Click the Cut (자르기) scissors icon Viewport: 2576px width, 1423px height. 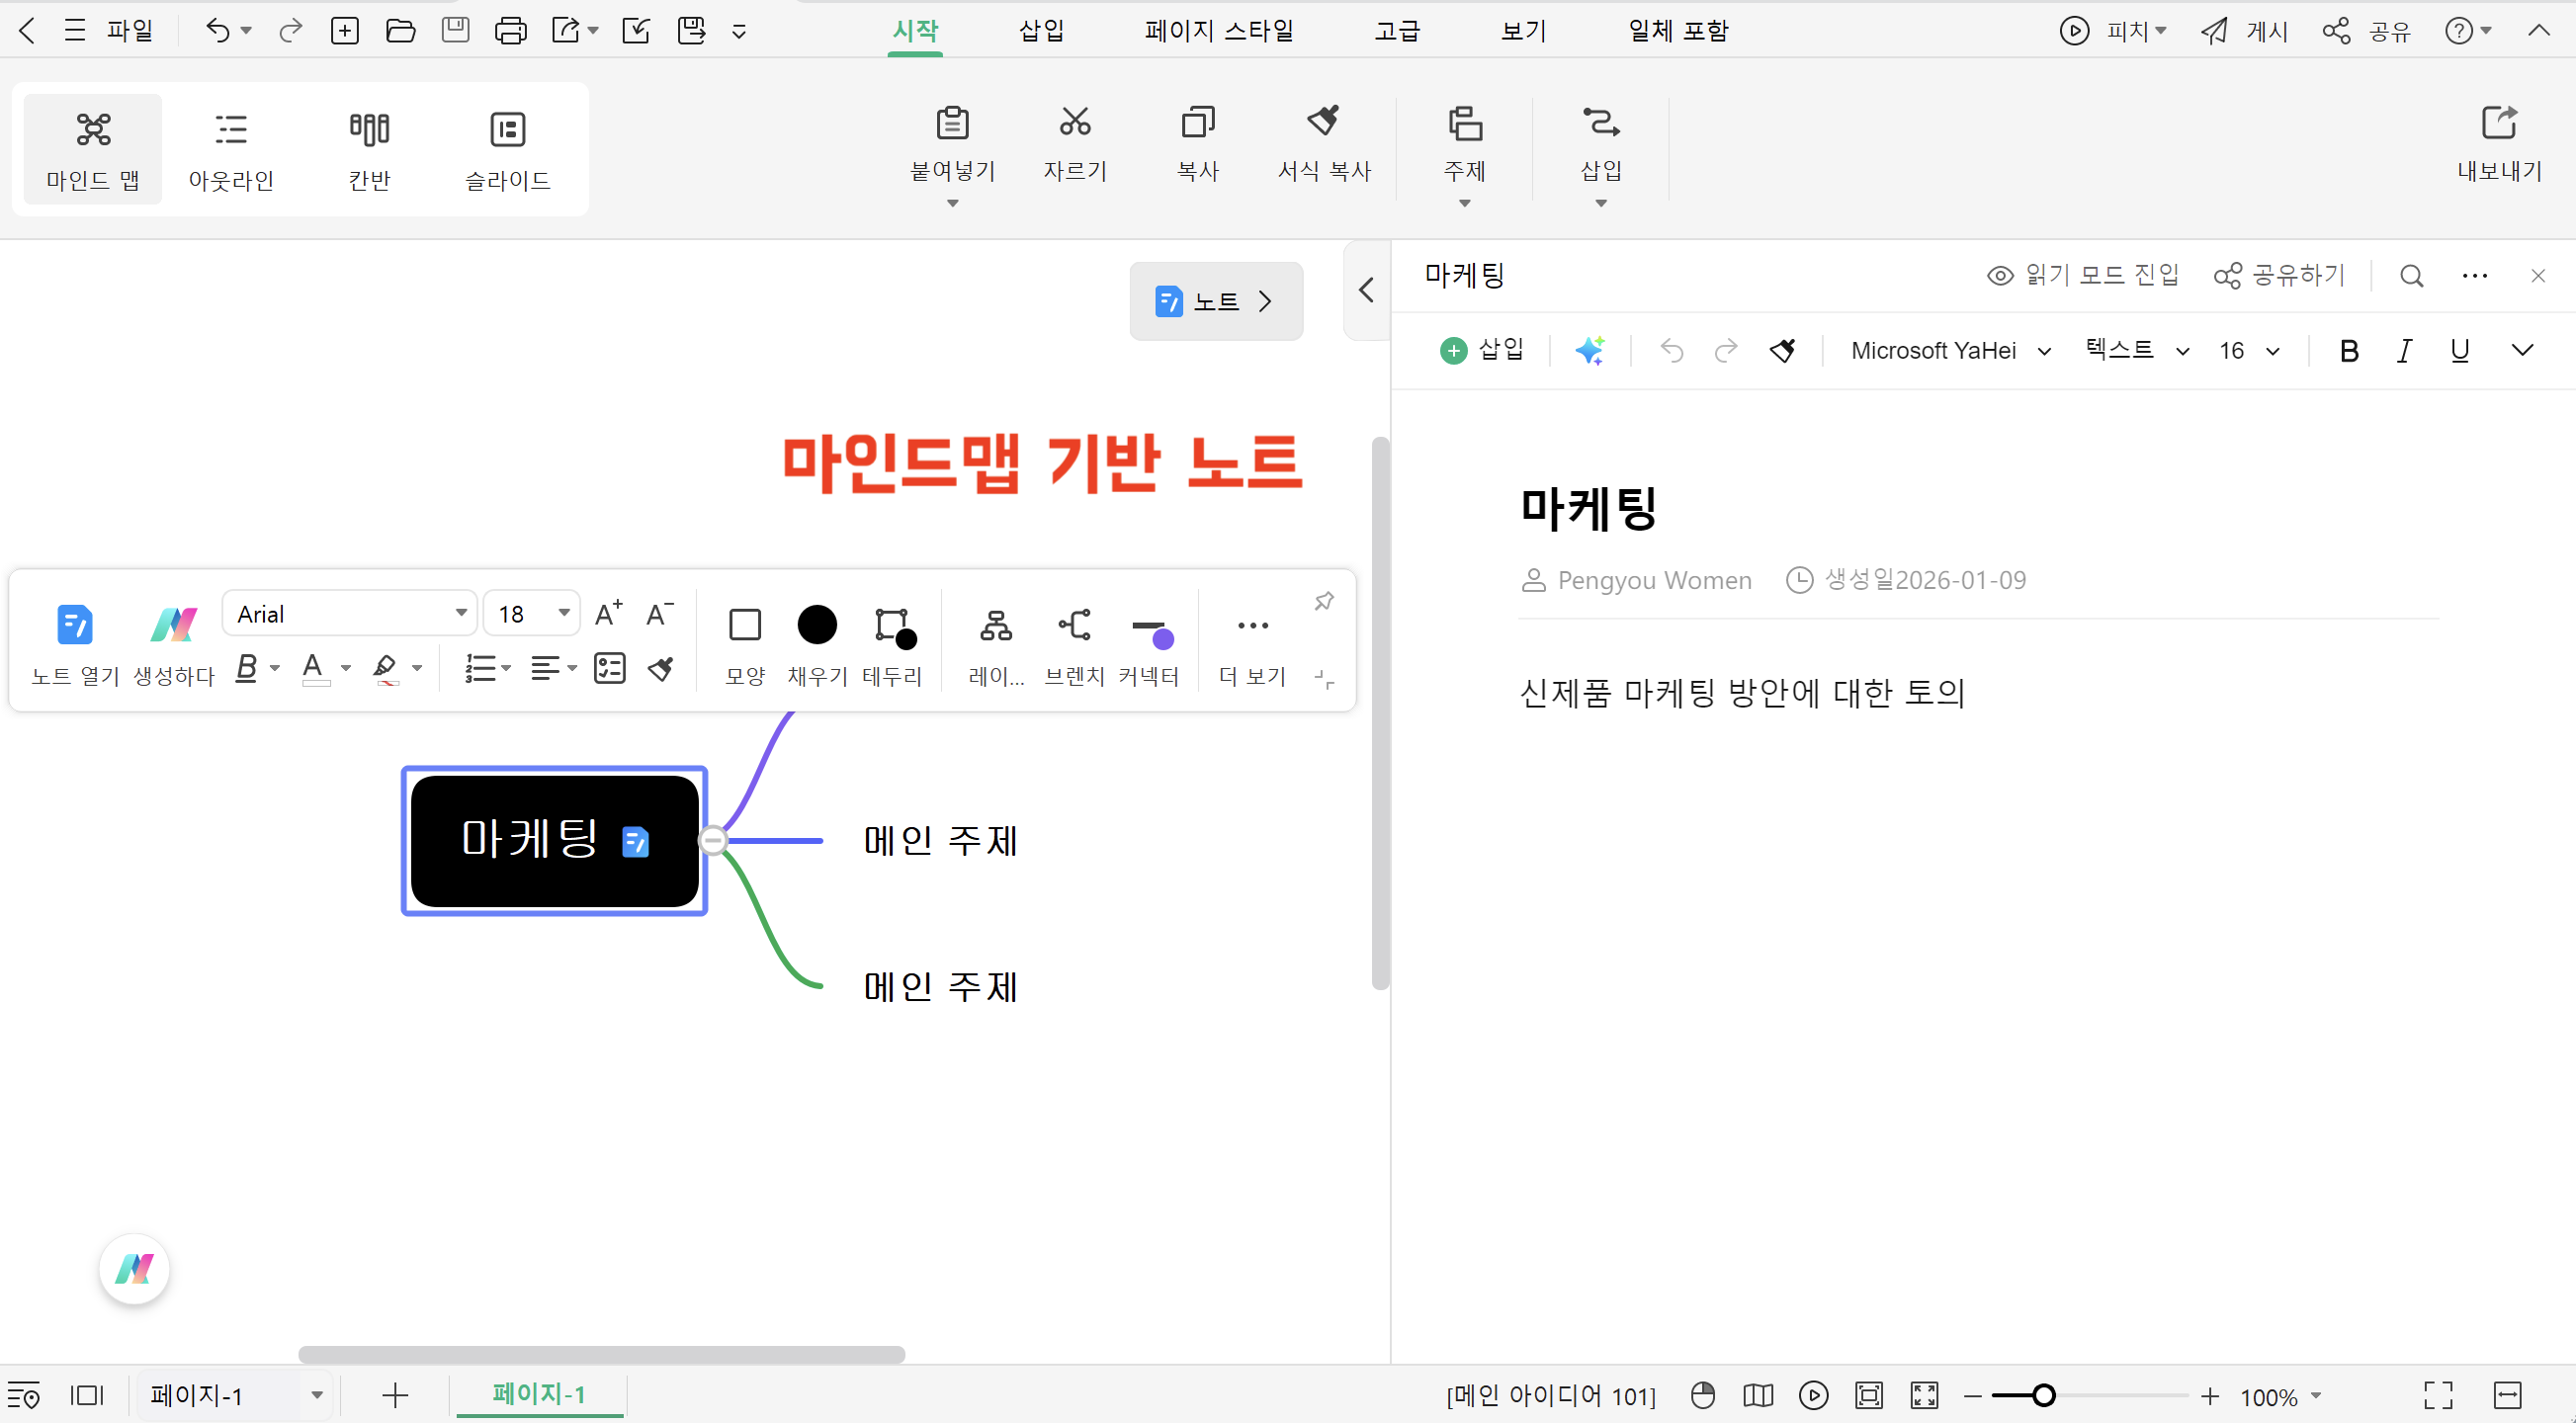click(1075, 123)
